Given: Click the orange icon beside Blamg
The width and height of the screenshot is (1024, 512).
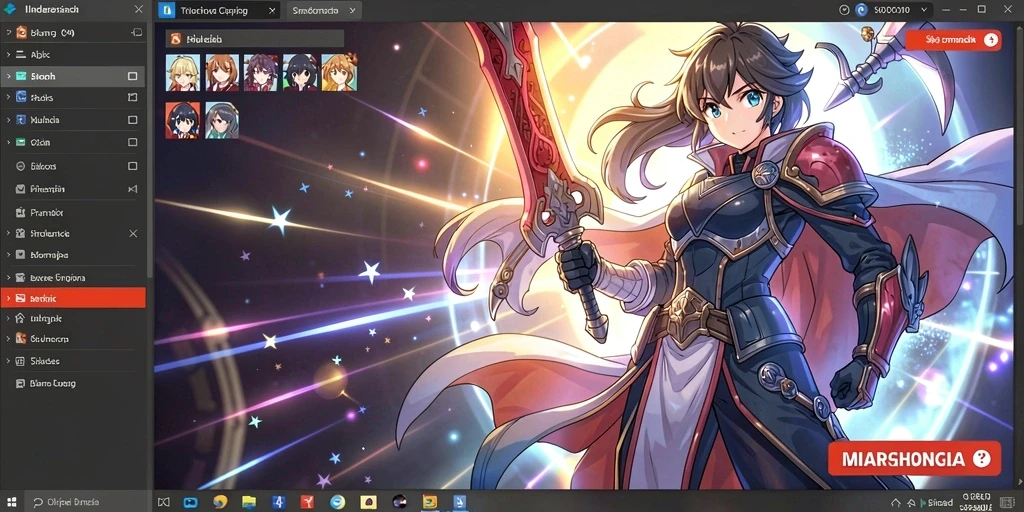Looking at the screenshot, I should 20,32.
